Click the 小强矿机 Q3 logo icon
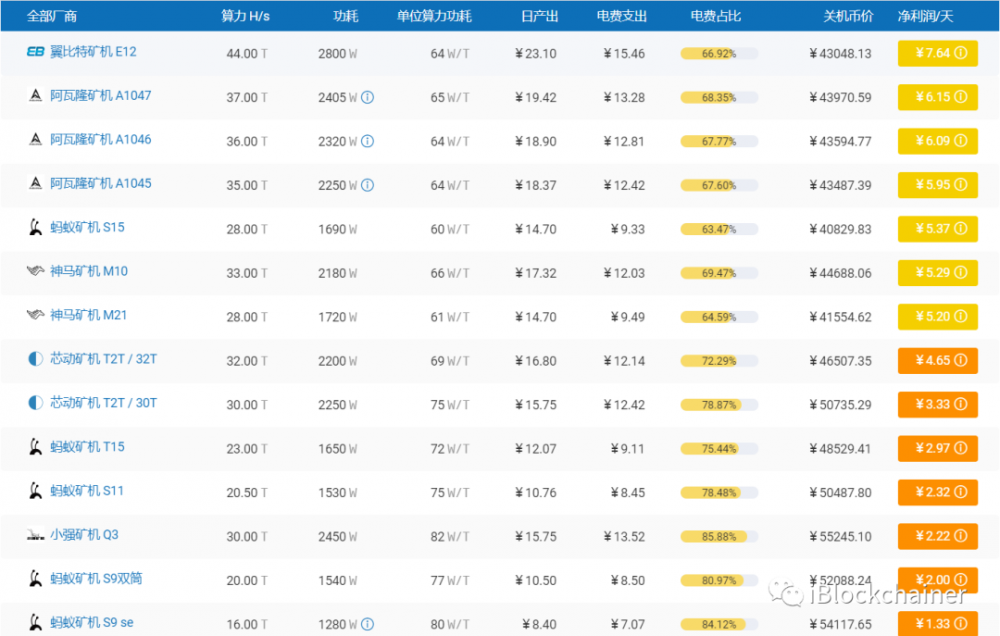This screenshot has height=636, width=1000. (35, 535)
